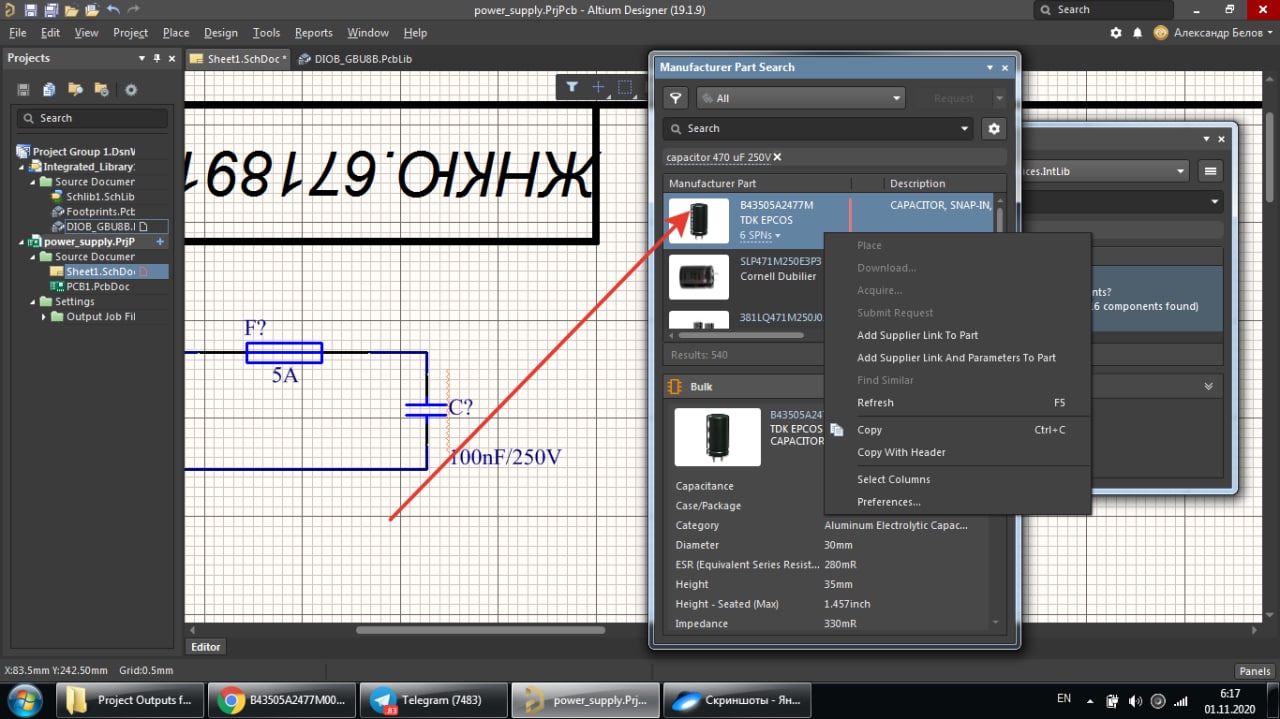Open the notifications bell icon
This screenshot has width=1280, height=719.
click(1138, 33)
